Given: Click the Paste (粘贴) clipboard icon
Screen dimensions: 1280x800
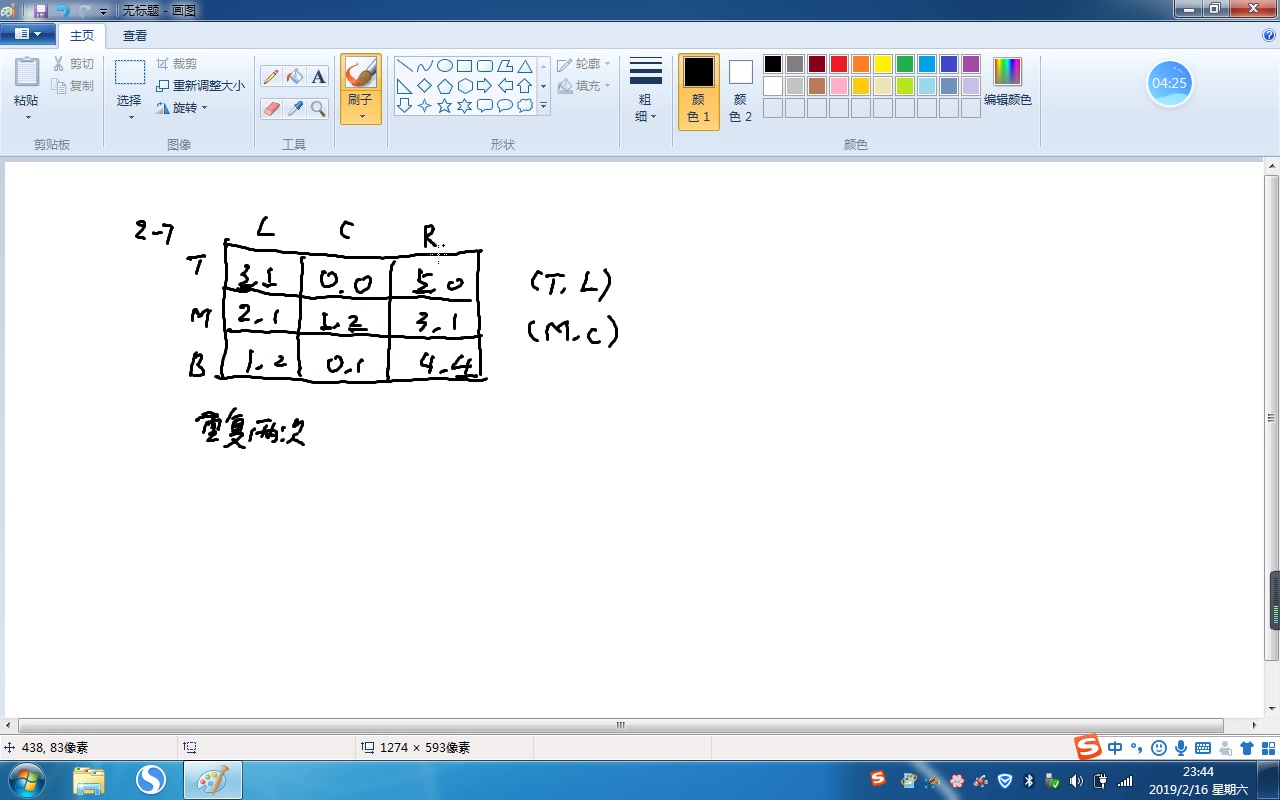Looking at the screenshot, I should point(27,73).
